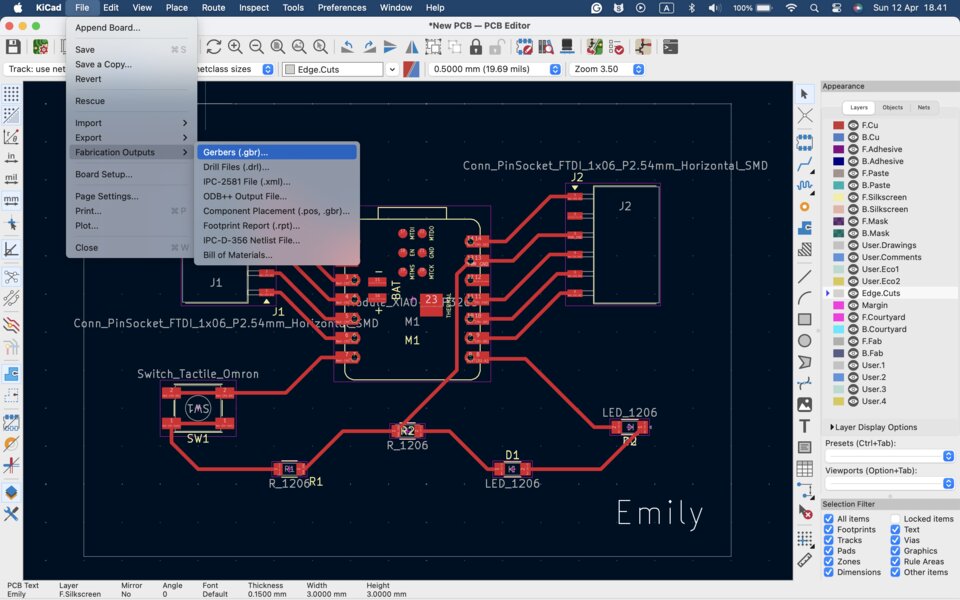The height and width of the screenshot is (600, 960).
Task: Open the Board Setup toolbar icon
Action: point(40,47)
